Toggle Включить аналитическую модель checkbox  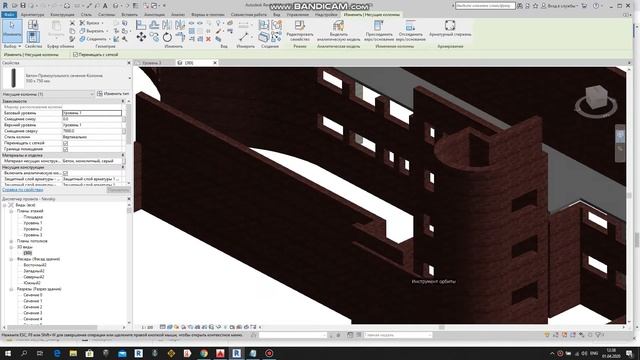[x=65, y=173]
